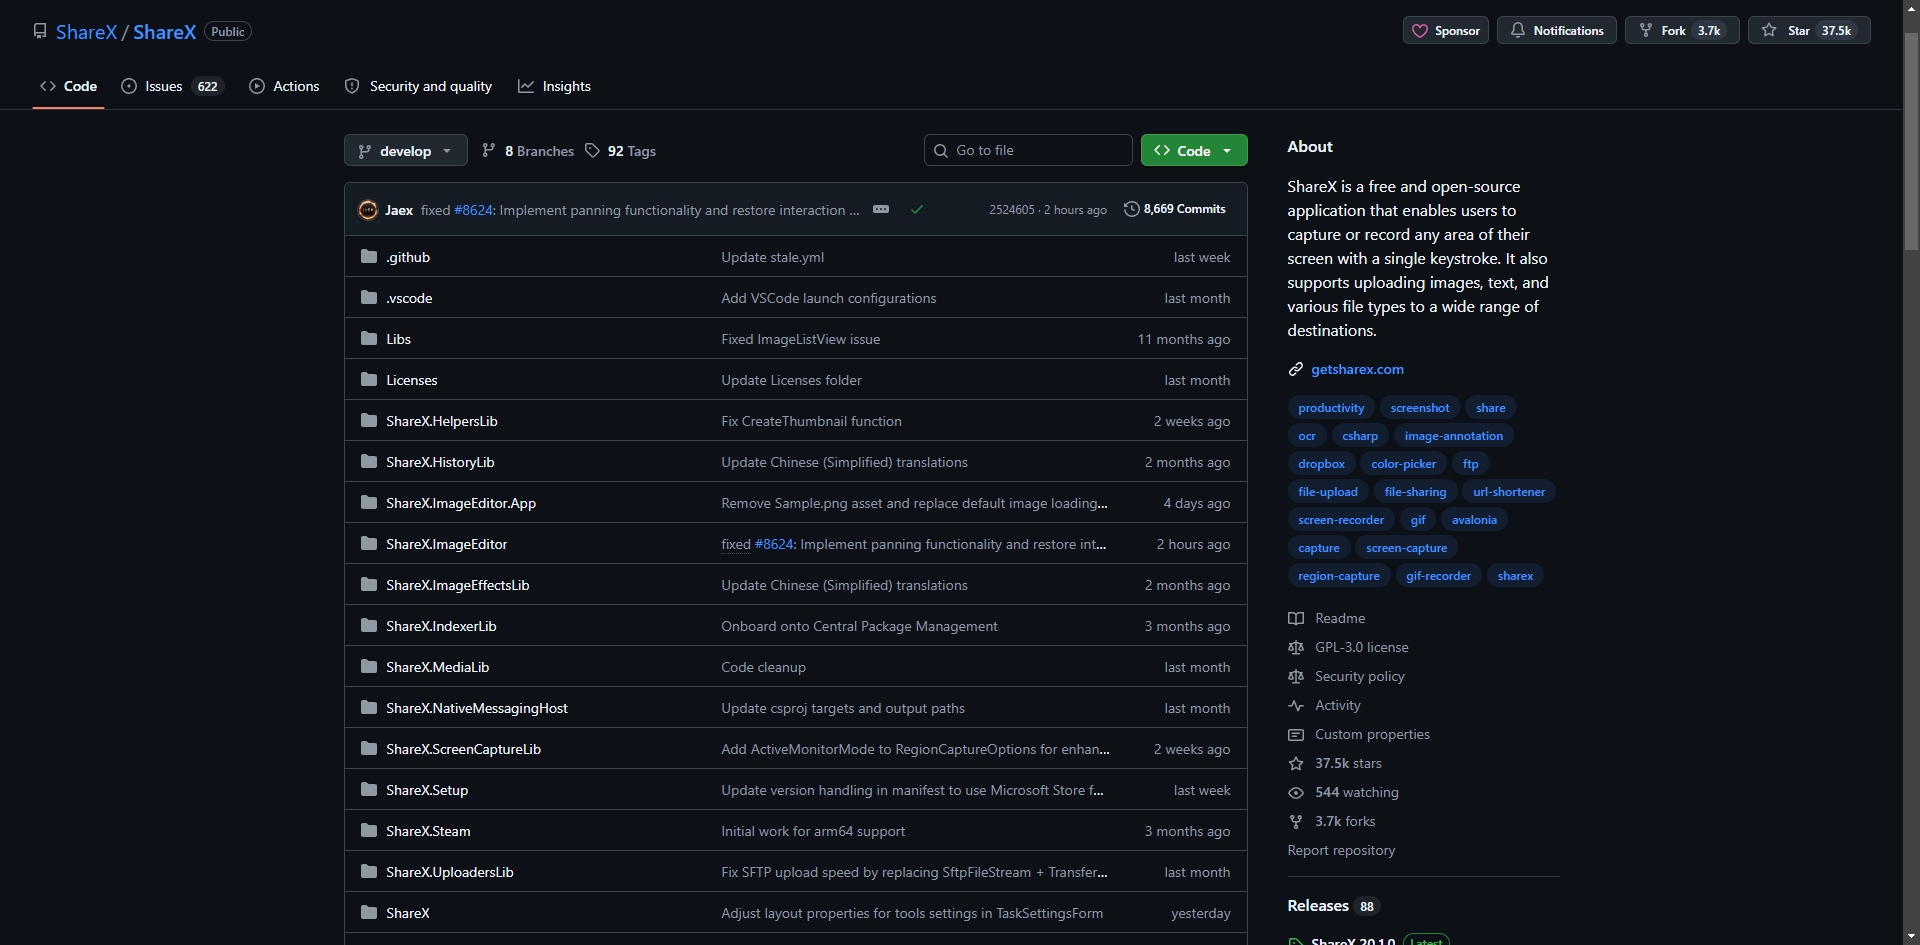
Task: Open the Insights tab
Action: tap(555, 86)
